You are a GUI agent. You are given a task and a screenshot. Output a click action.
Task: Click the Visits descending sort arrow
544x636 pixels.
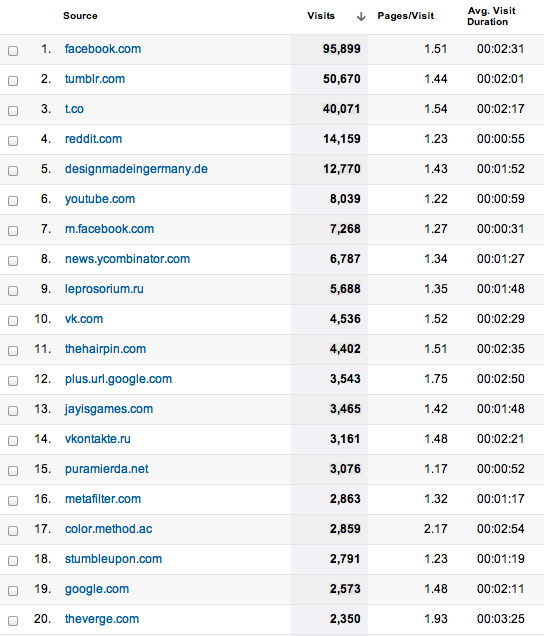[x=361, y=17]
